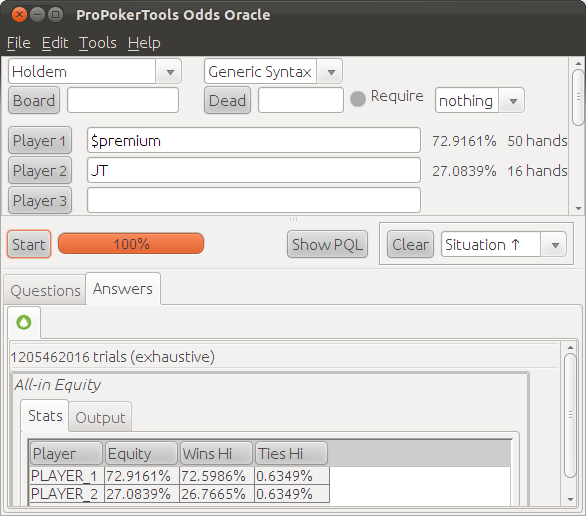Switch to the Questions tab

coord(45,290)
